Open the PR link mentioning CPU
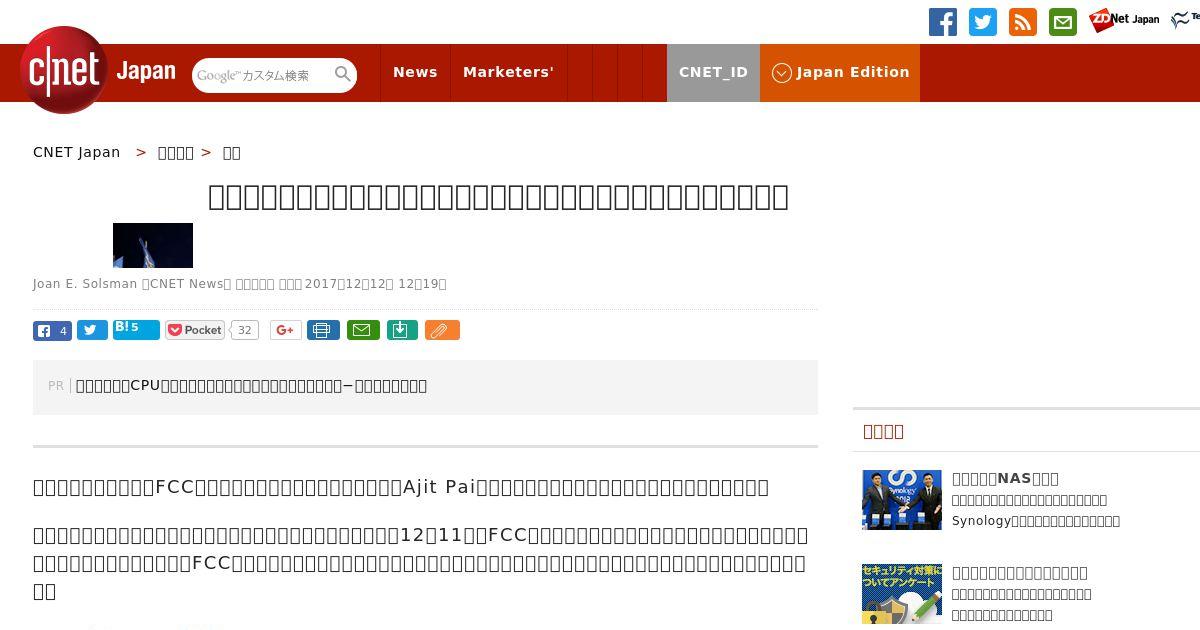Image resolution: width=1200 pixels, height=630 pixels. pyautogui.click(x=251, y=386)
